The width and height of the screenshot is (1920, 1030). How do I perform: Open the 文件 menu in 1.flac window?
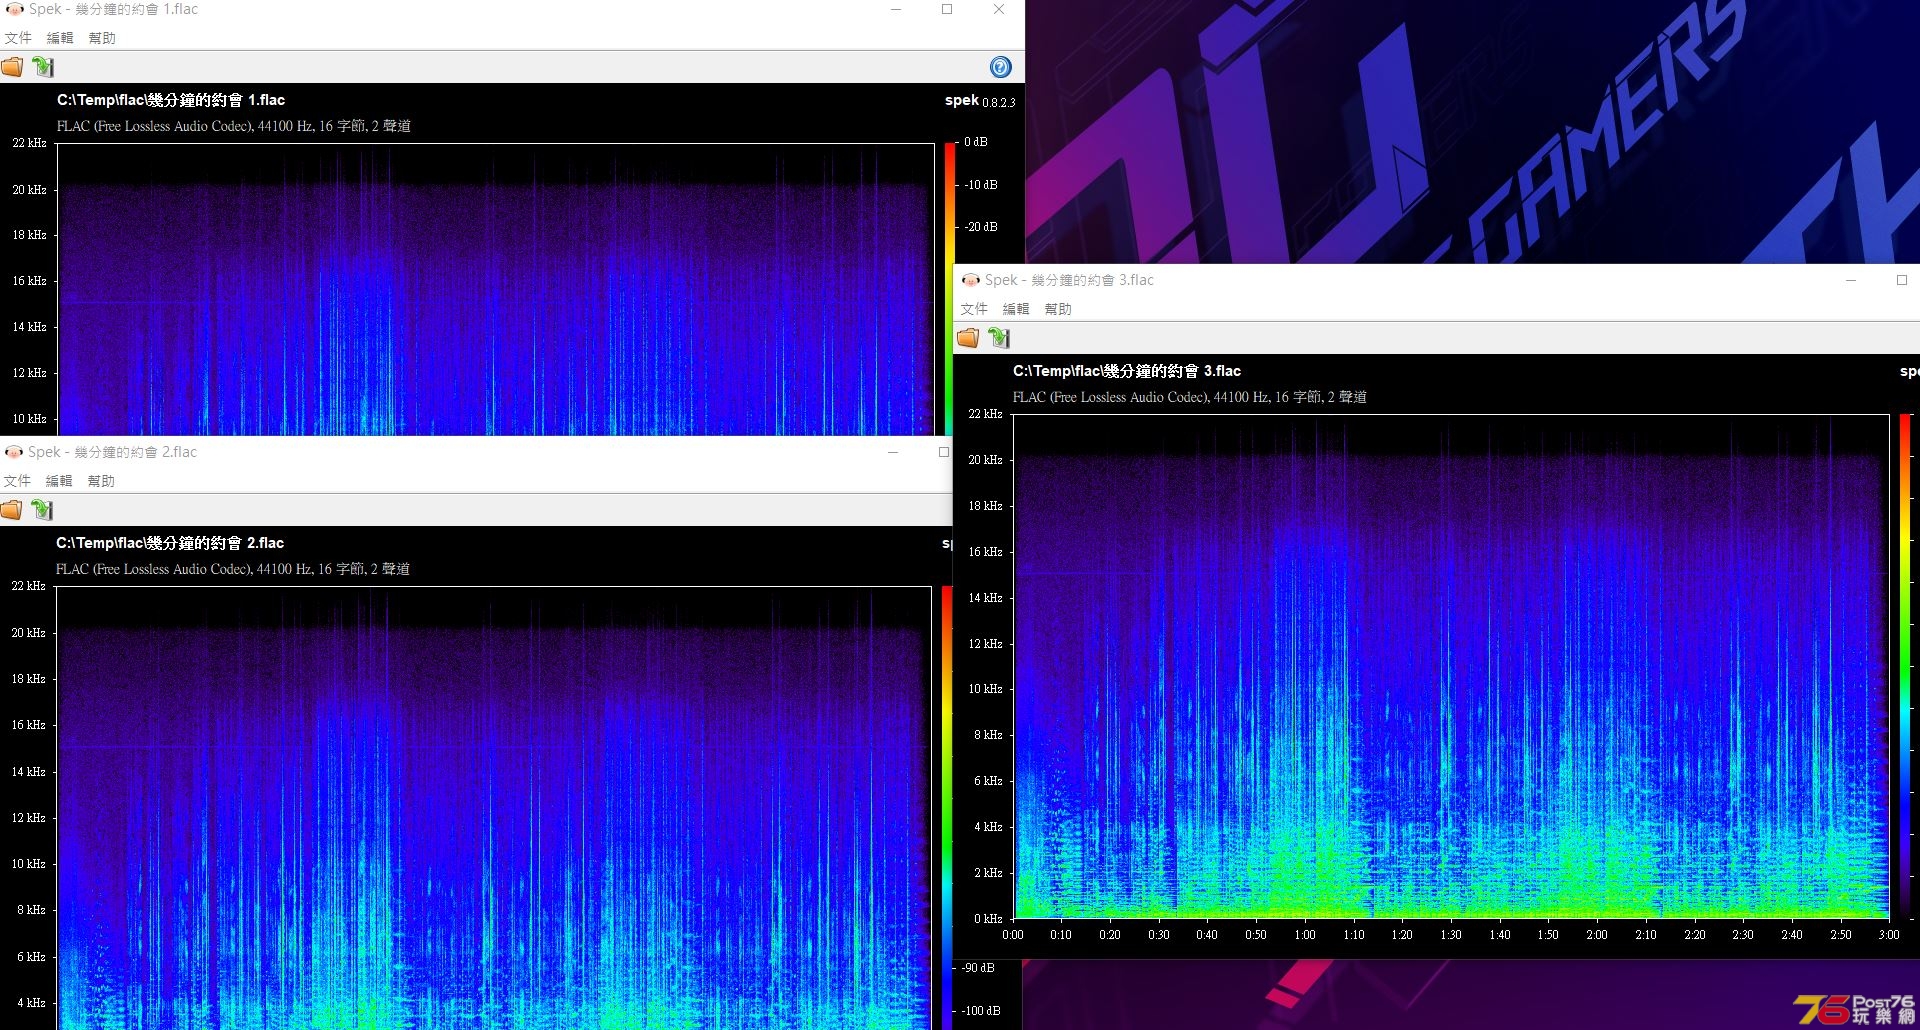(x=18, y=38)
